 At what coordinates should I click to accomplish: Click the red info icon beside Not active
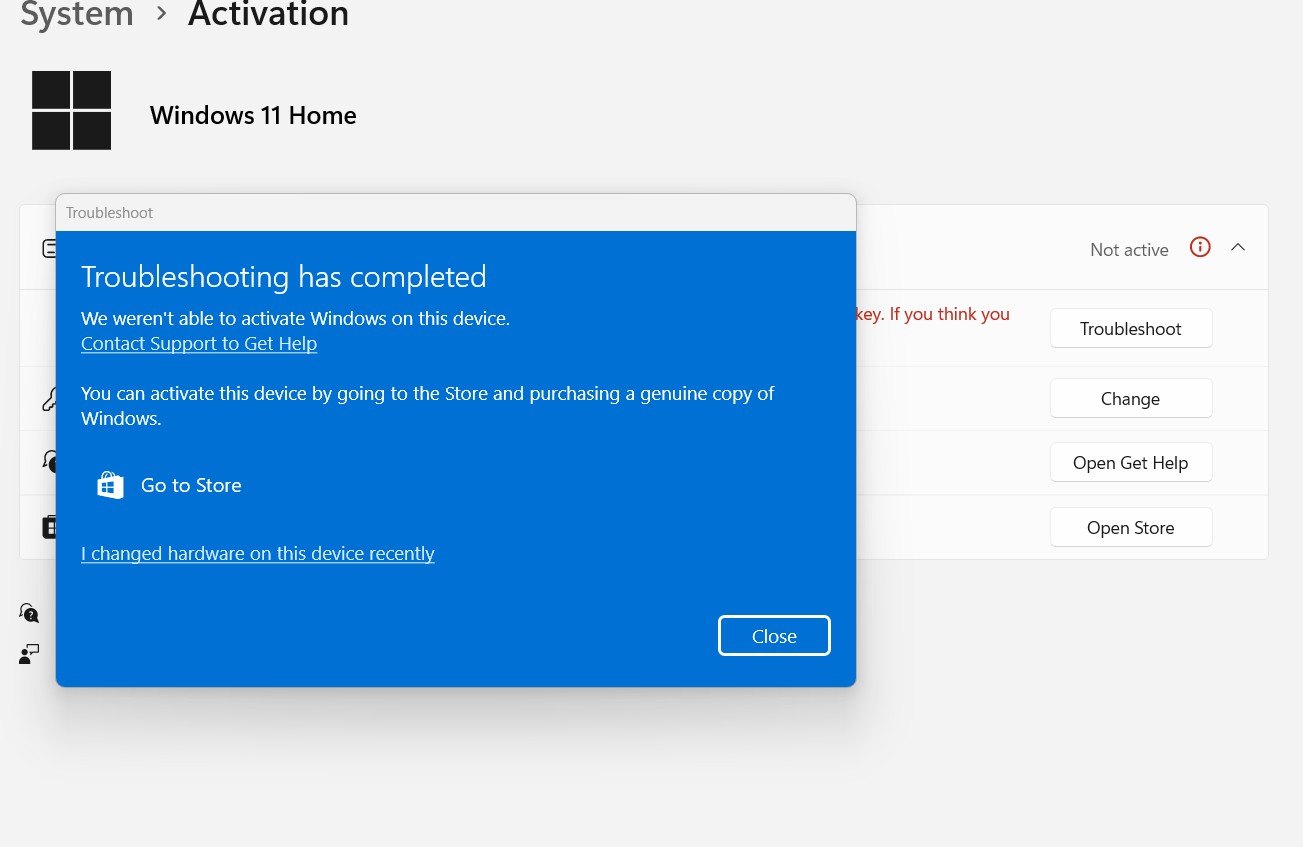pyautogui.click(x=1200, y=247)
